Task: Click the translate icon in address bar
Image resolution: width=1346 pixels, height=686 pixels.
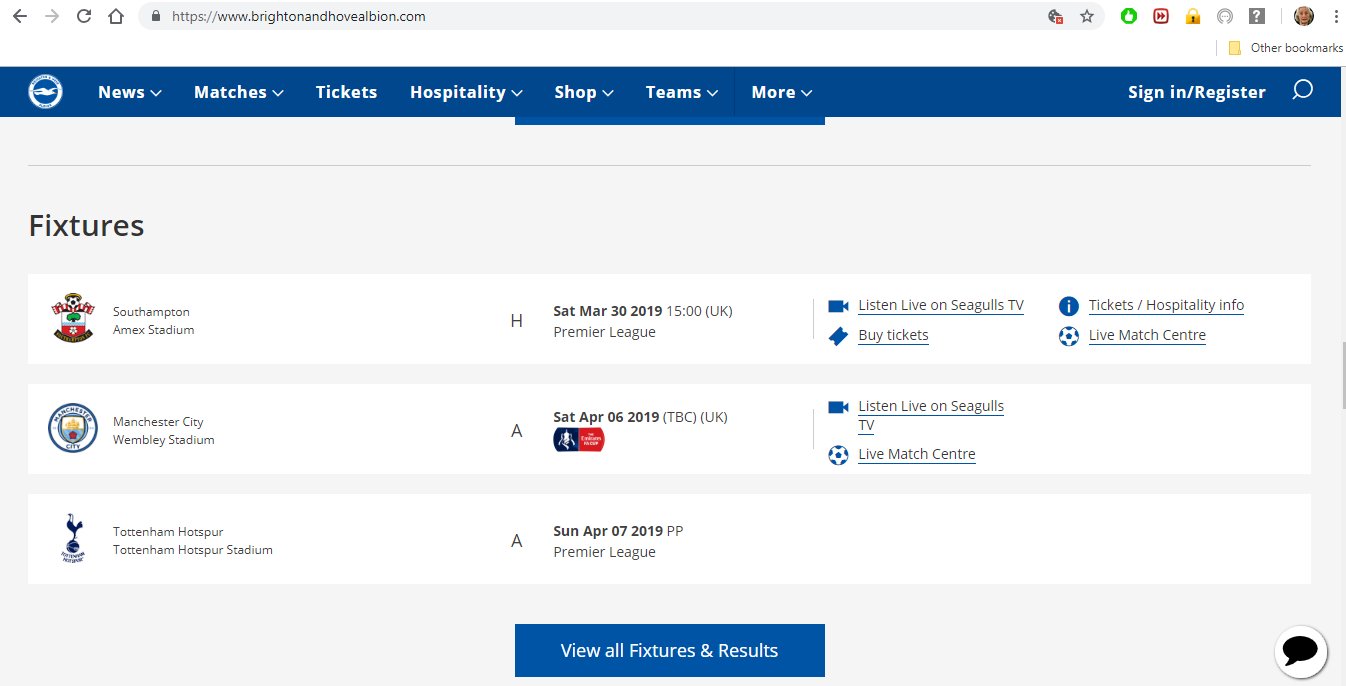Action: pyautogui.click(x=1054, y=16)
